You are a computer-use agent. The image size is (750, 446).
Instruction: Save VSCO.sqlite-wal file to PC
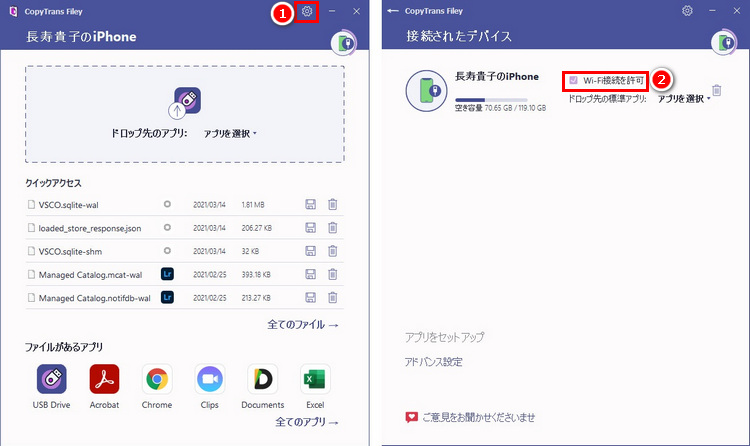tap(310, 205)
